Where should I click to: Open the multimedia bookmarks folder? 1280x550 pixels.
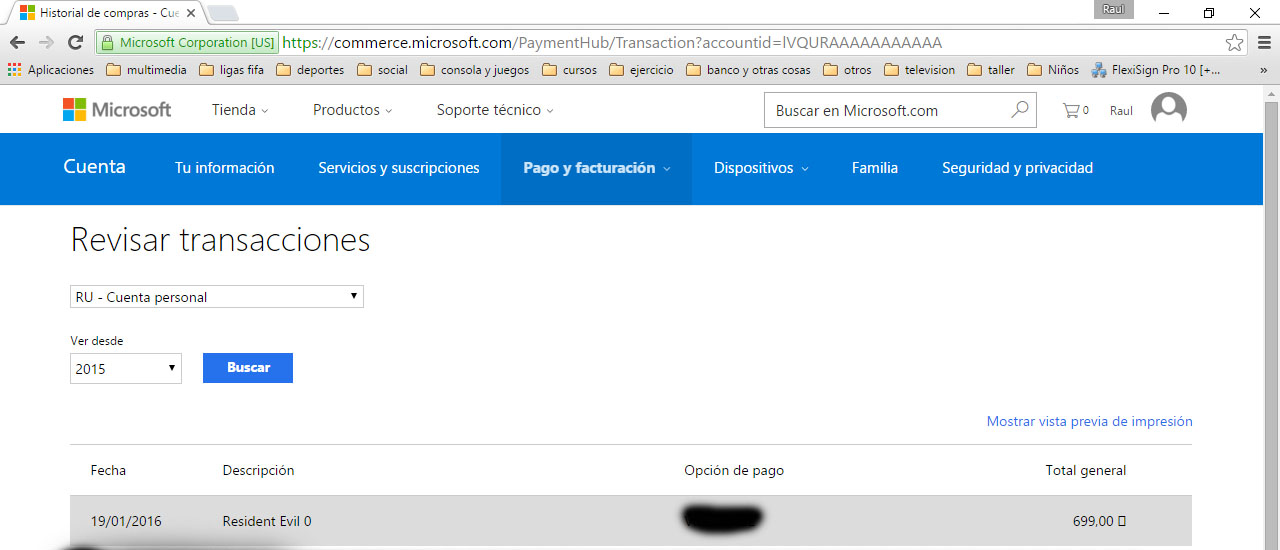tap(146, 70)
